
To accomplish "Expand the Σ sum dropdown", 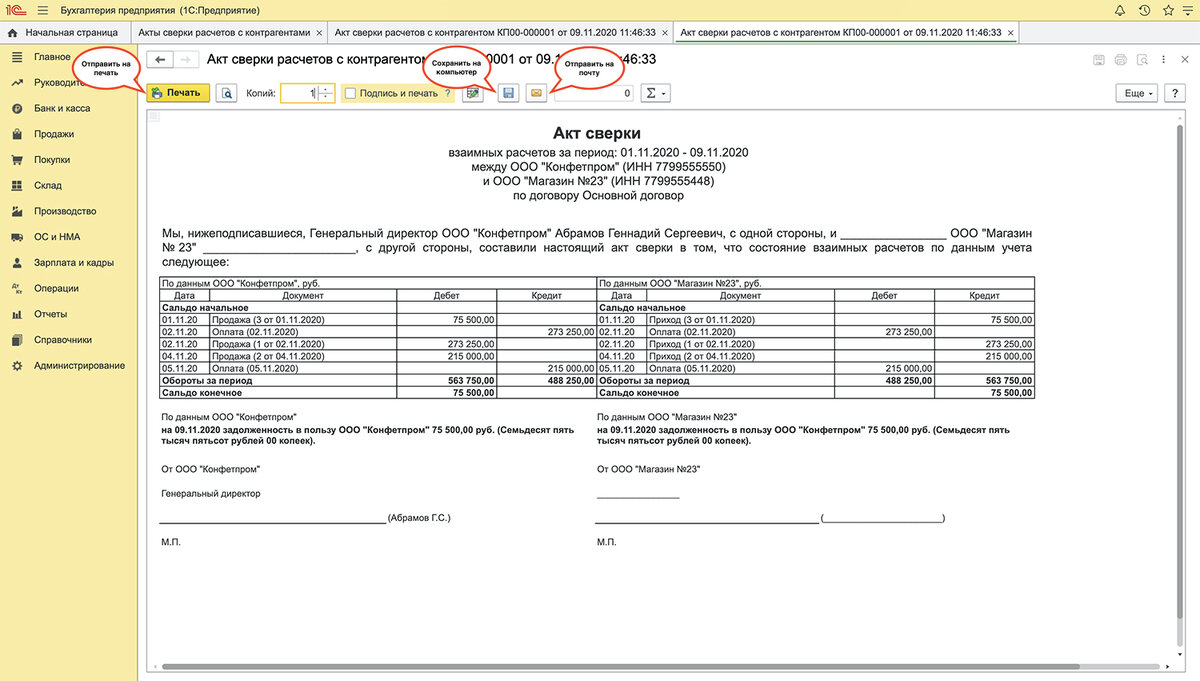I will 655,93.
